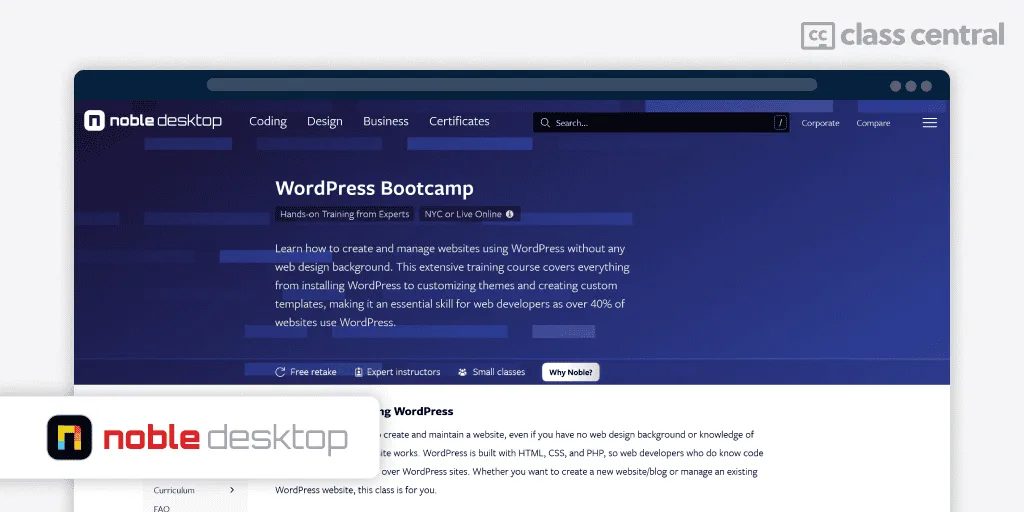1024x512 pixels.
Task: Click the Expert instructors icon
Action: (359, 372)
